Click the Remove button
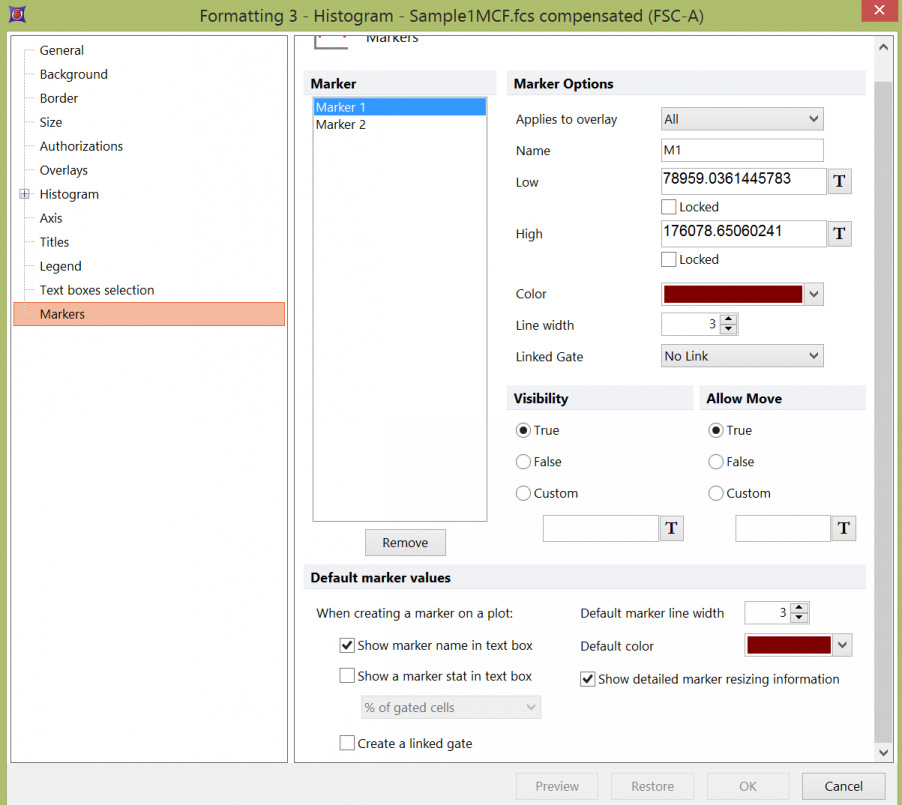The image size is (902, 805). [x=405, y=543]
